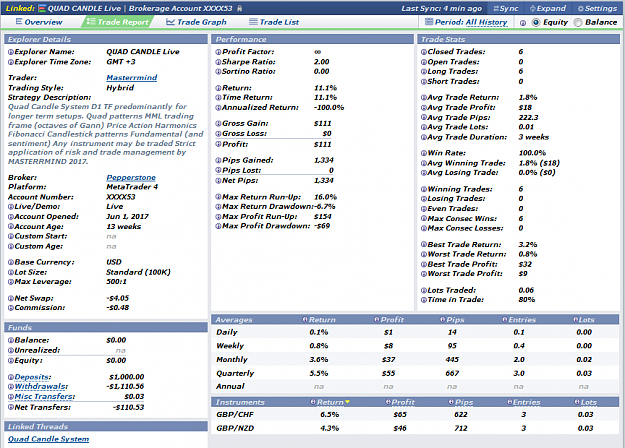The width and height of the screenshot is (625, 448).
Task: Click info icon beside Time in Trade
Action: (x=424, y=300)
